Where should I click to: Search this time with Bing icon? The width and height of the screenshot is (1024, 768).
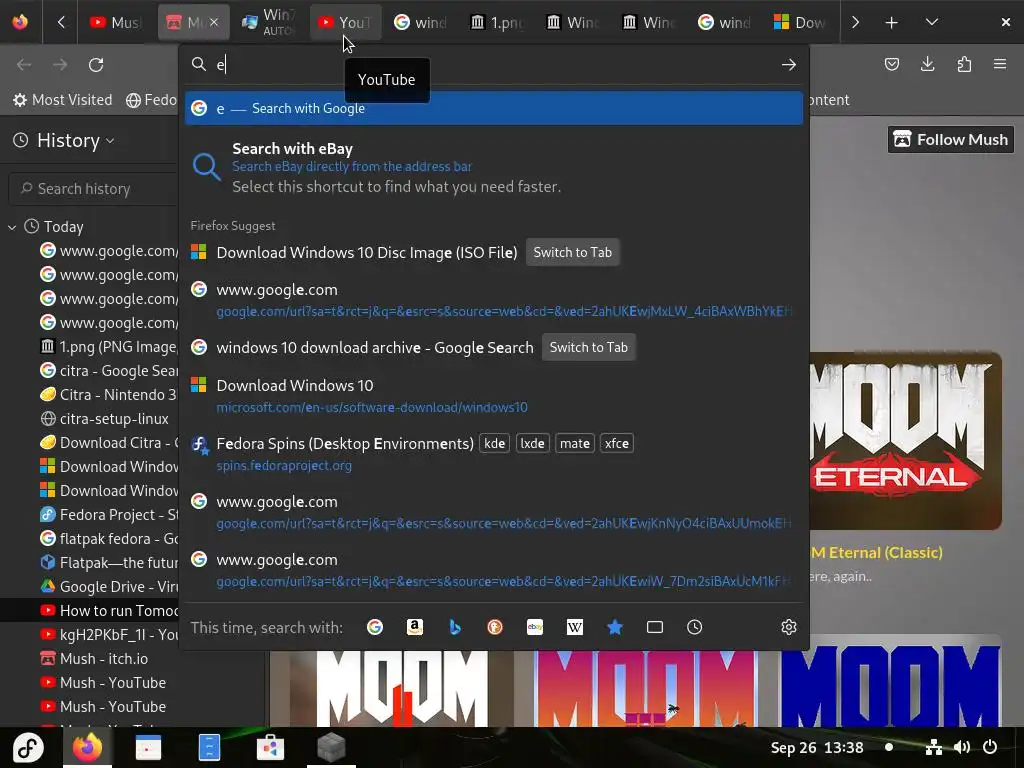[x=455, y=628]
